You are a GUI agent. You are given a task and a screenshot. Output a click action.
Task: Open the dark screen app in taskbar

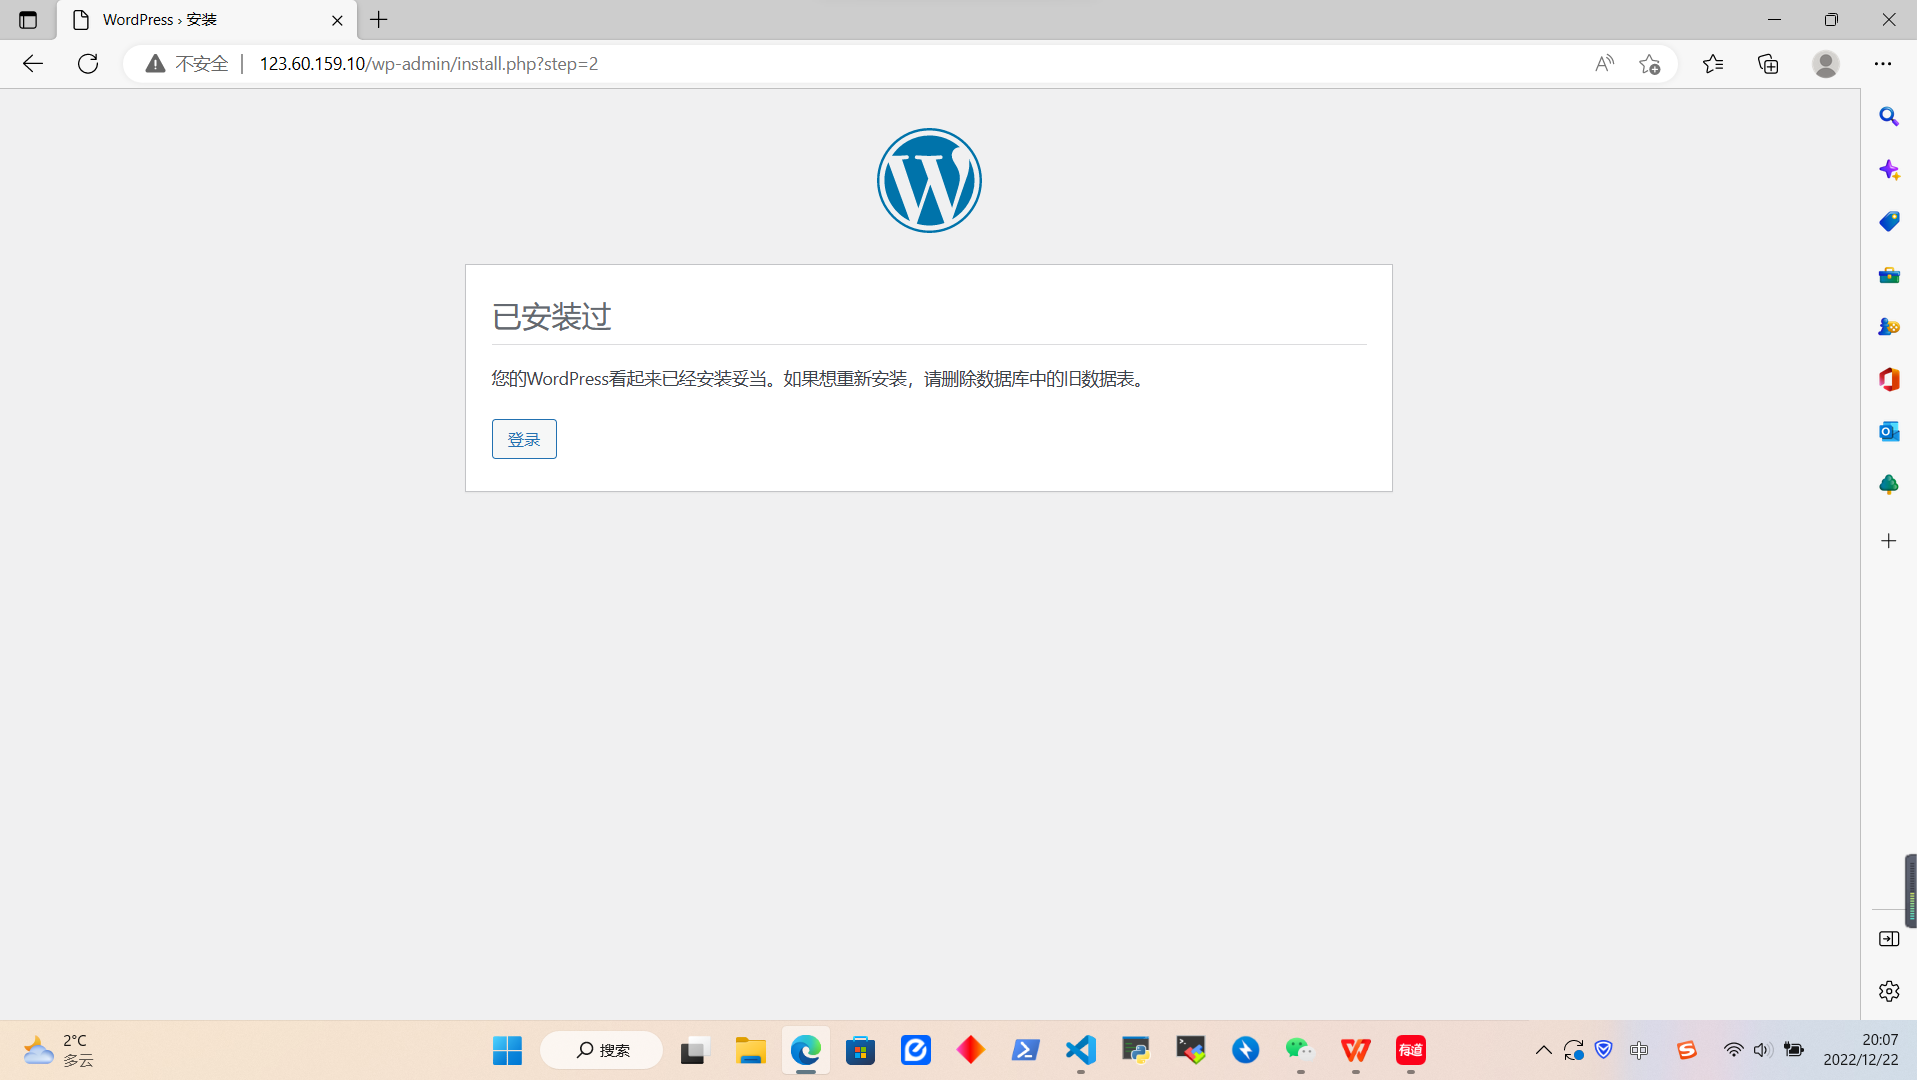(x=1191, y=1050)
